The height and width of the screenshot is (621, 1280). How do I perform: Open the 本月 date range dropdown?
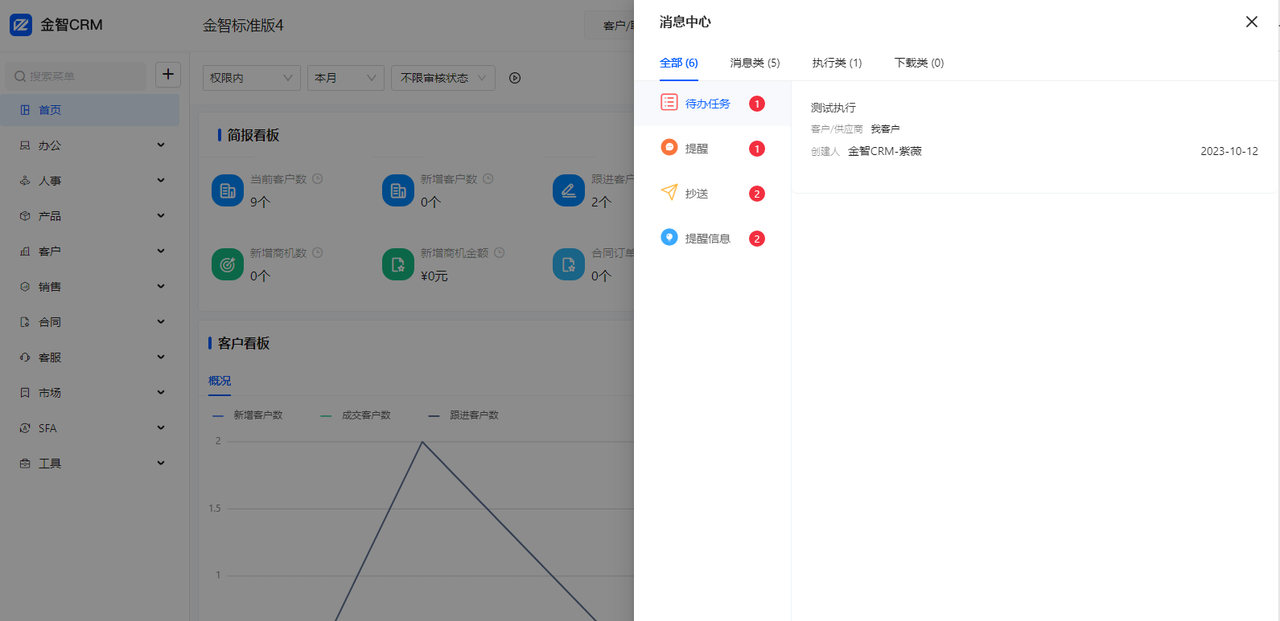tap(346, 78)
